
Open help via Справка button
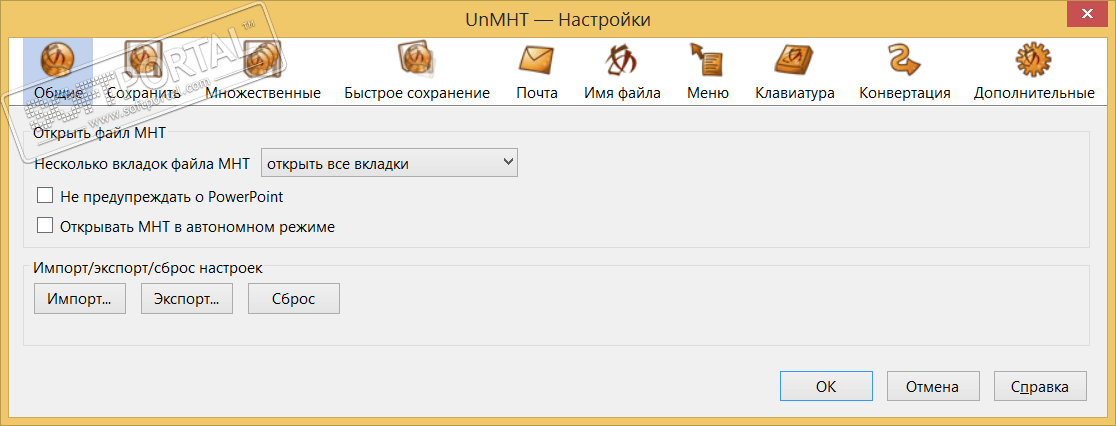[x=1041, y=387]
